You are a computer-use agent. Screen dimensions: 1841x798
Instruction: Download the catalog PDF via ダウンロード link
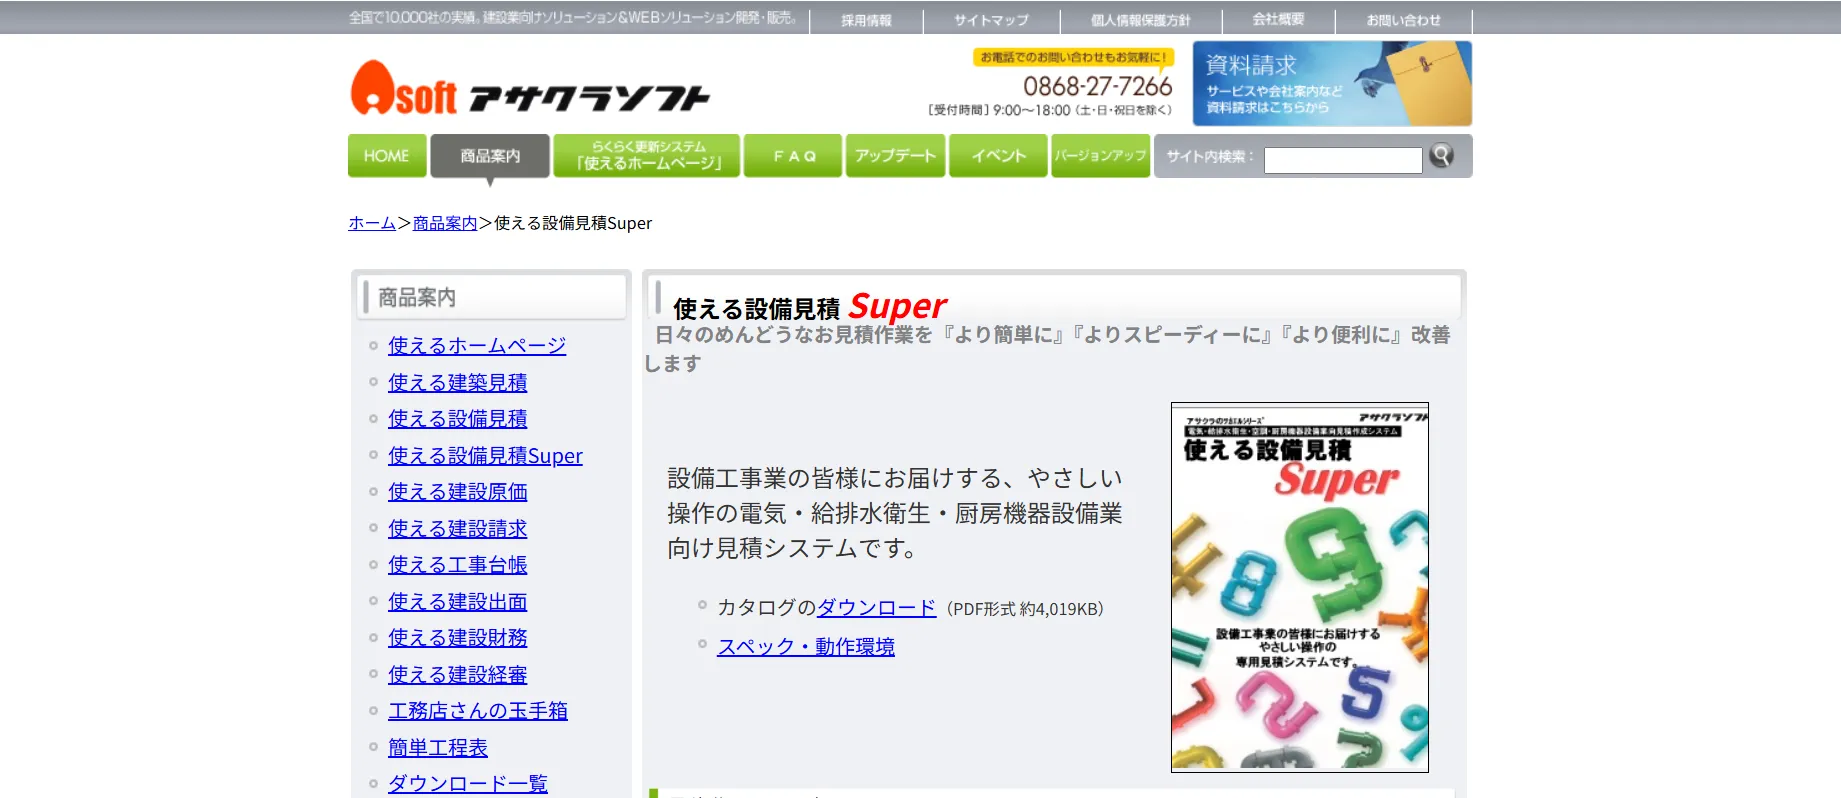(x=876, y=608)
